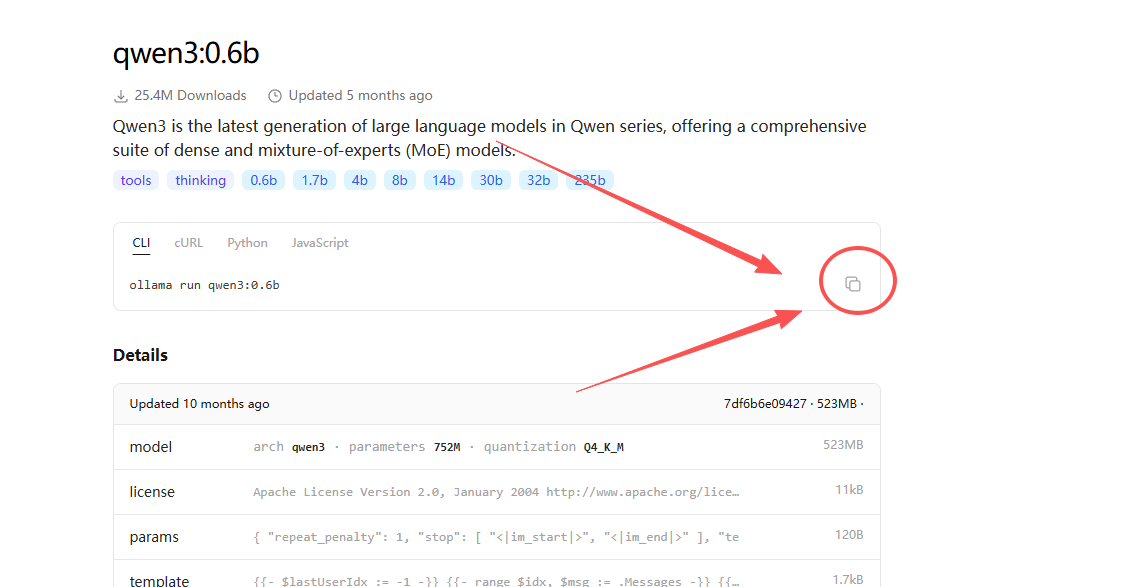Image resolution: width=1121 pixels, height=587 pixels.
Task: Pick the 32b model size tag
Action: coord(538,181)
